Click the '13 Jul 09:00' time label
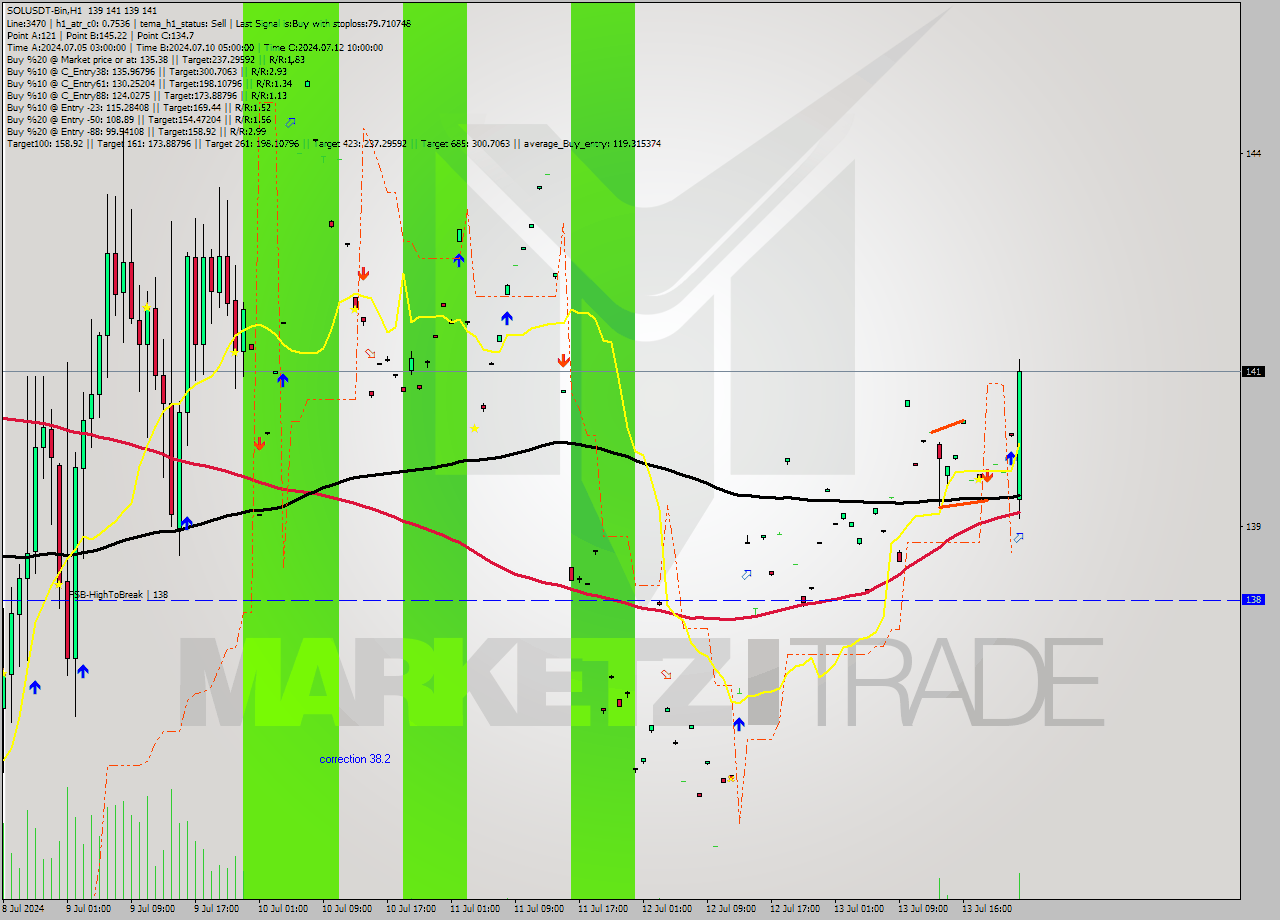The width and height of the screenshot is (1280, 920). point(922,909)
